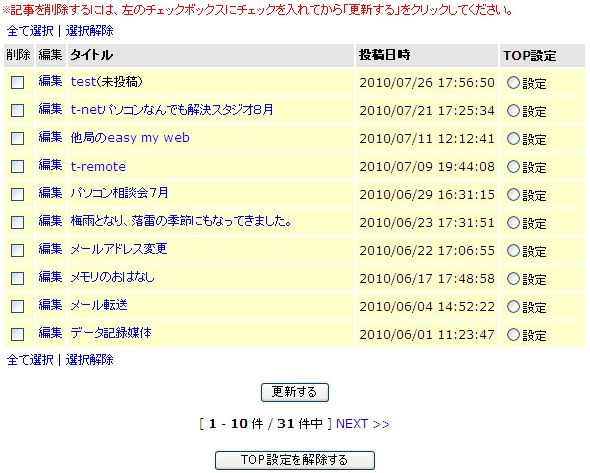Click the date 2010/06/01 11:23:47
This screenshot has width=590, height=473.
tap(427, 335)
